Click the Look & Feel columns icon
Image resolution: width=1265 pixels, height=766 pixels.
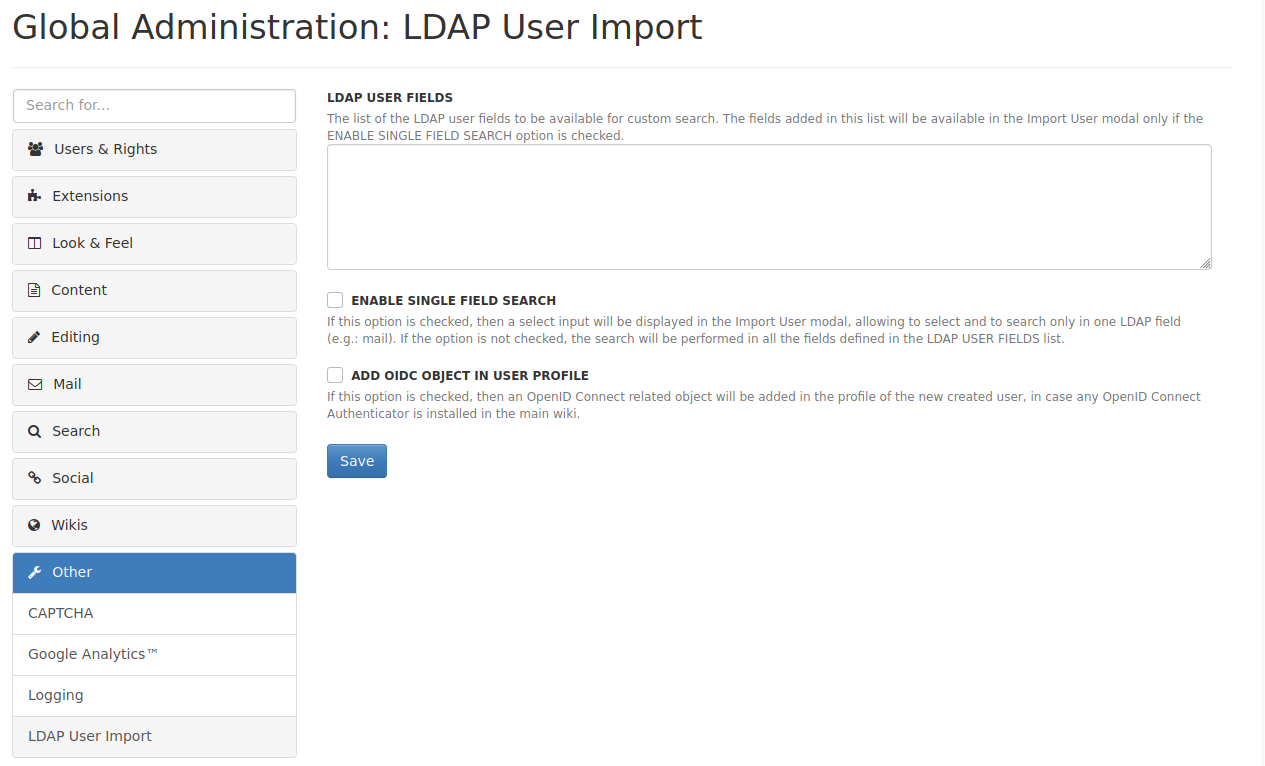tap(35, 243)
